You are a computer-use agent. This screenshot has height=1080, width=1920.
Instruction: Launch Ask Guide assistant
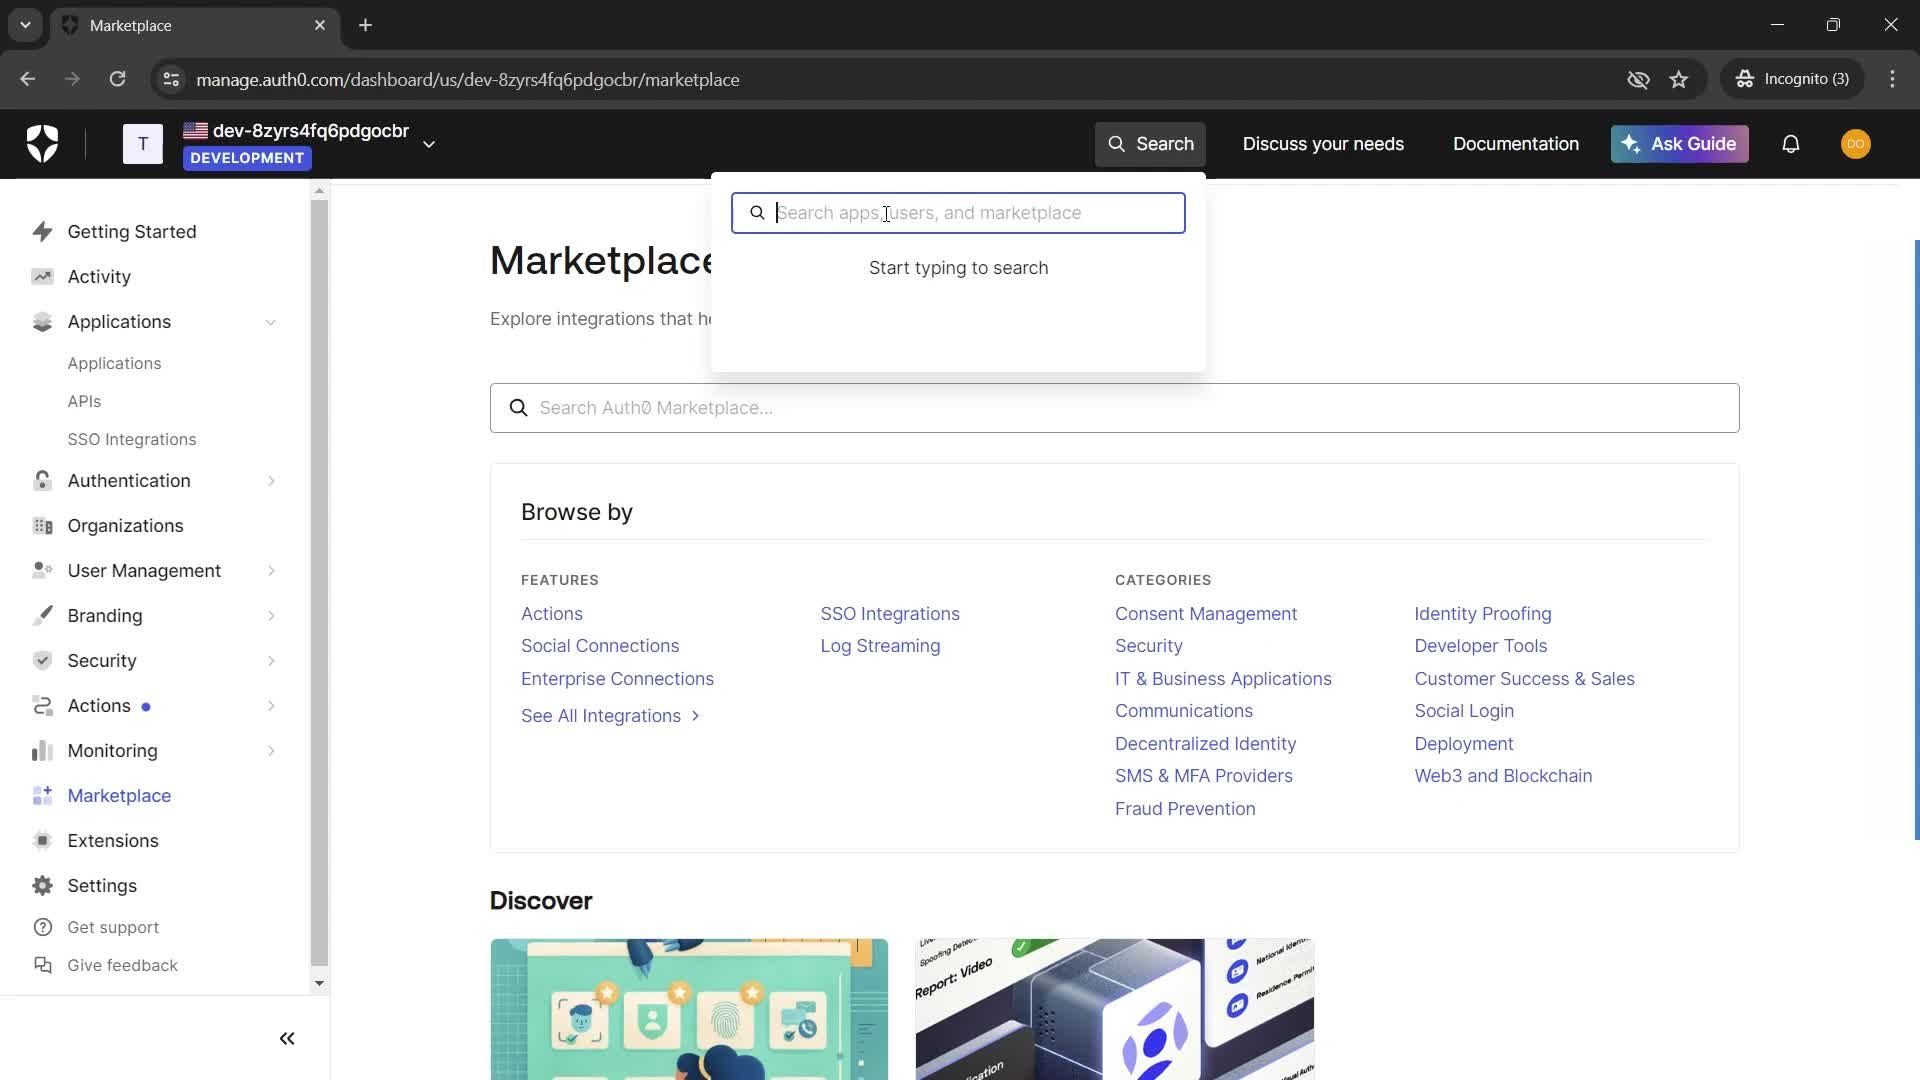[x=1679, y=144]
